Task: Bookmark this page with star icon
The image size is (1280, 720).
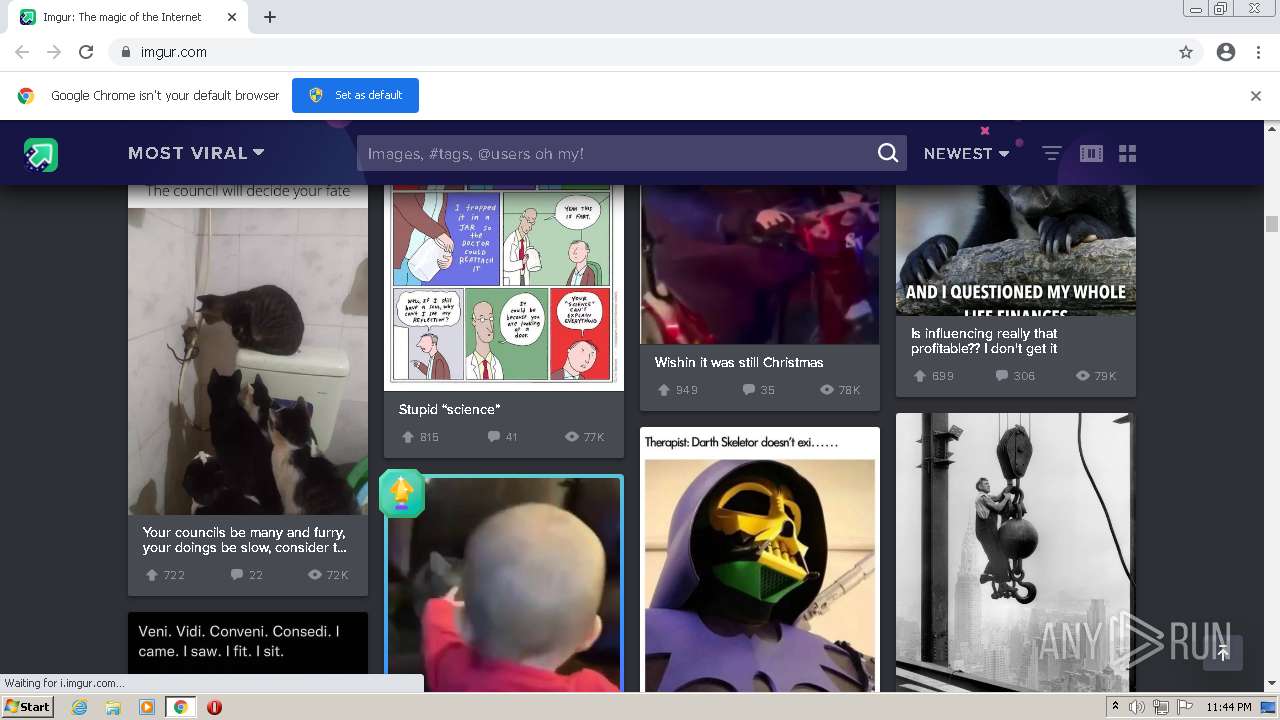Action: coord(1186,52)
